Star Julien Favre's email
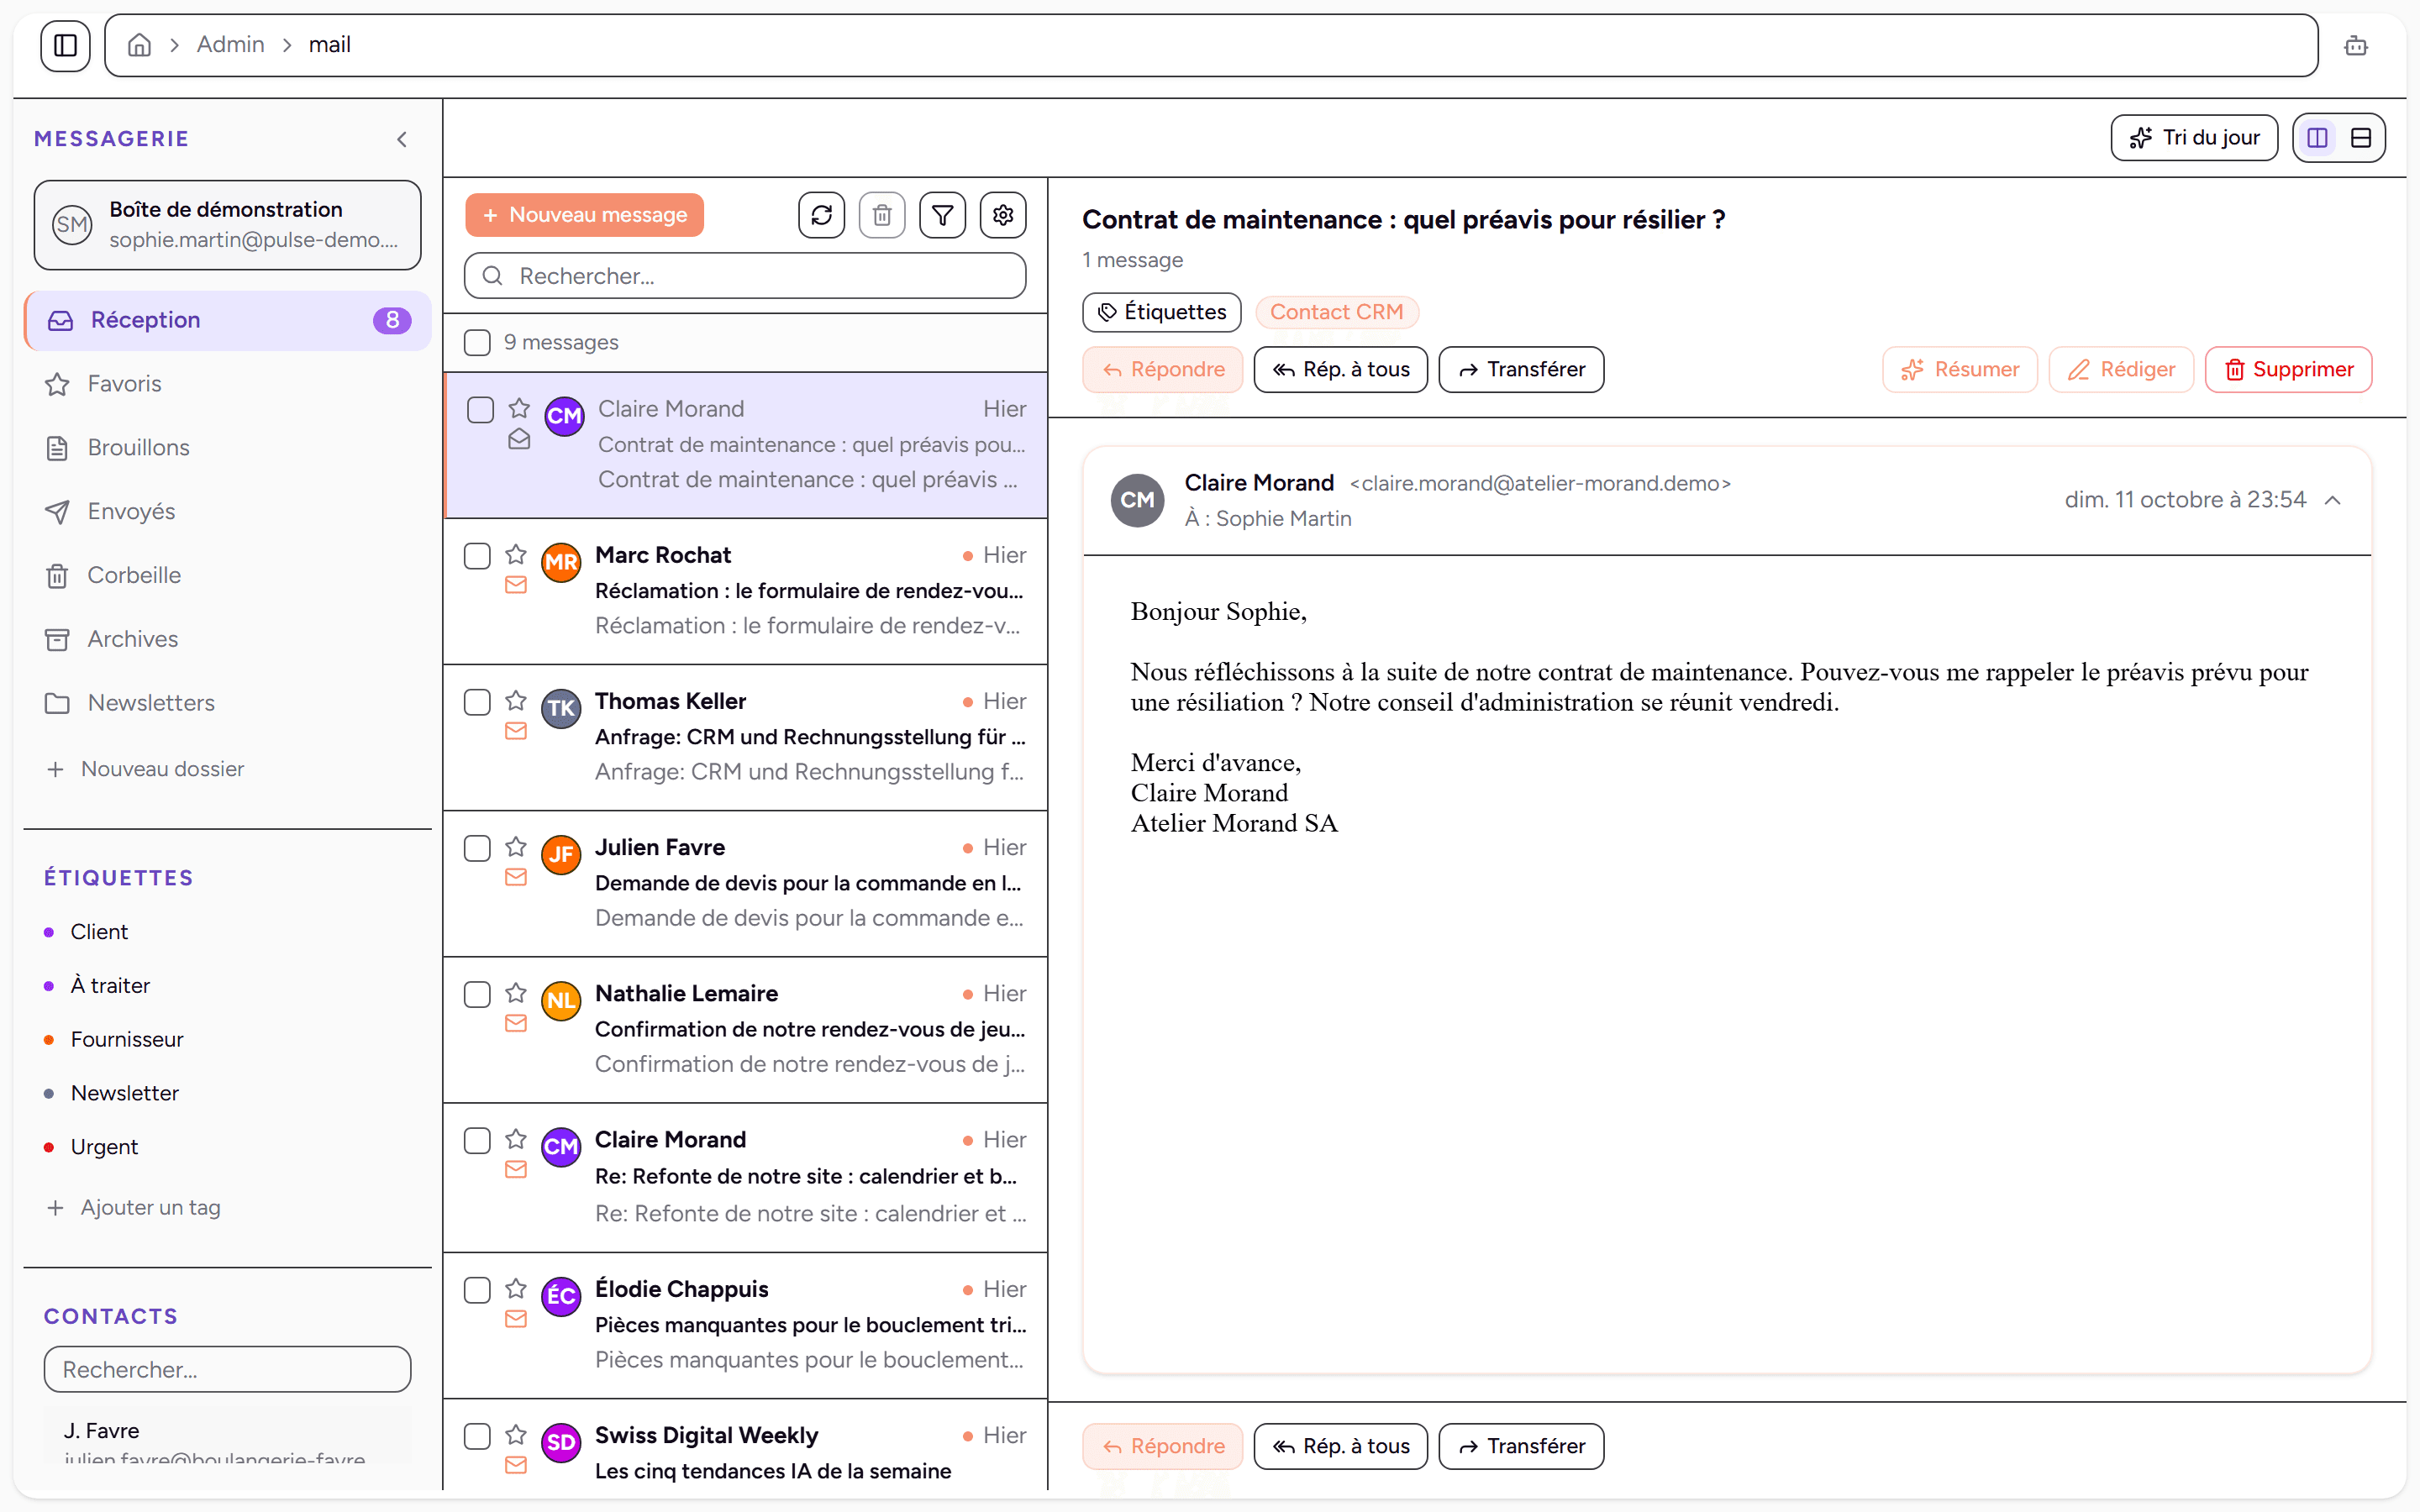2420x1512 pixels. [x=516, y=846]
